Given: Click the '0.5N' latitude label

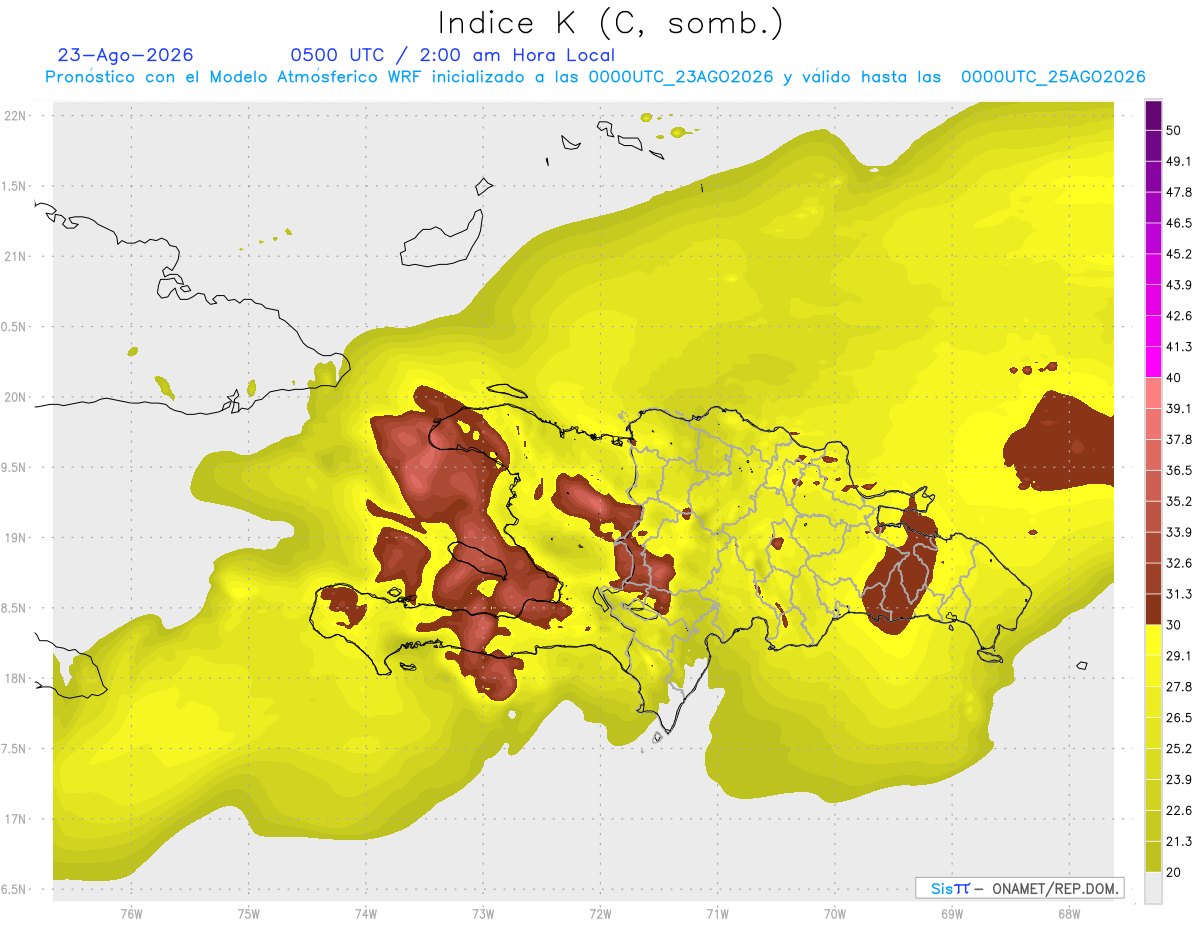Looking at the screenshot, I should point(15,327).
